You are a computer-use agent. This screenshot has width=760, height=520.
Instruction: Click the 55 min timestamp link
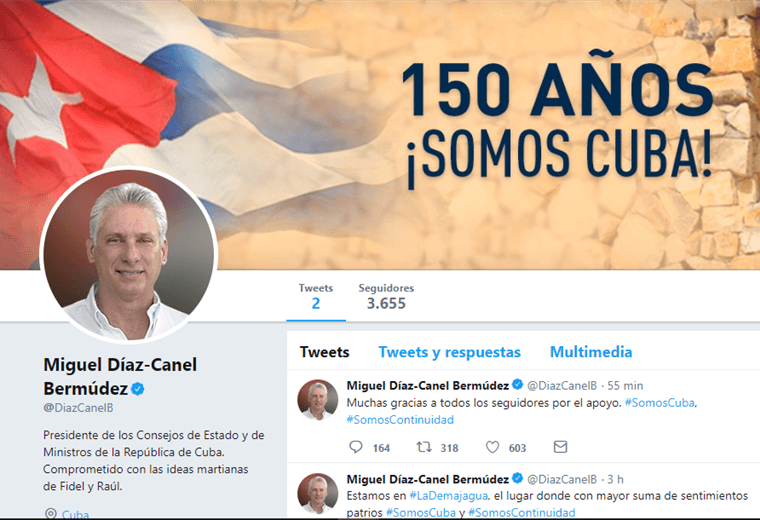coord(625,386)
